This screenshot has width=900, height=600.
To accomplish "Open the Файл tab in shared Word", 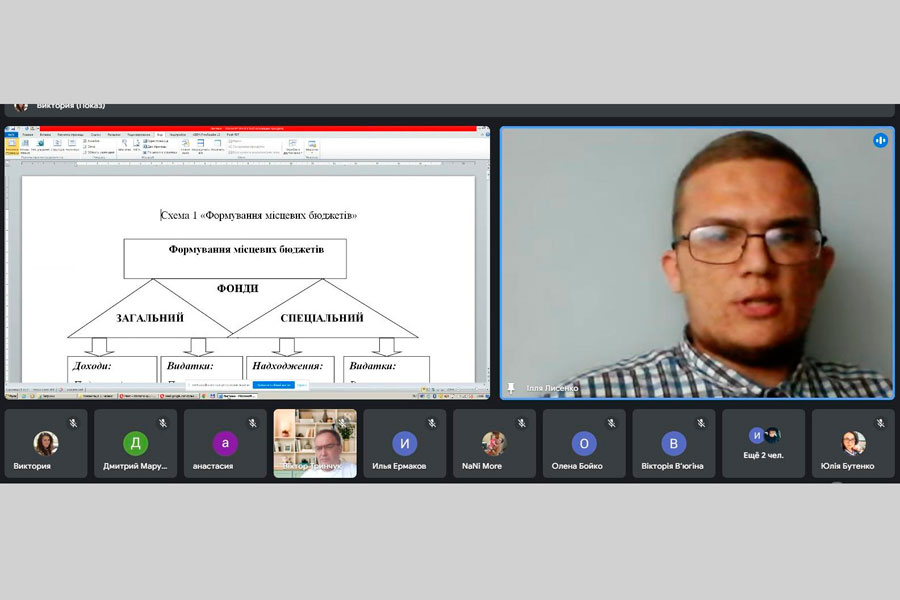I will pyautogui.click(x=11, y=134).
